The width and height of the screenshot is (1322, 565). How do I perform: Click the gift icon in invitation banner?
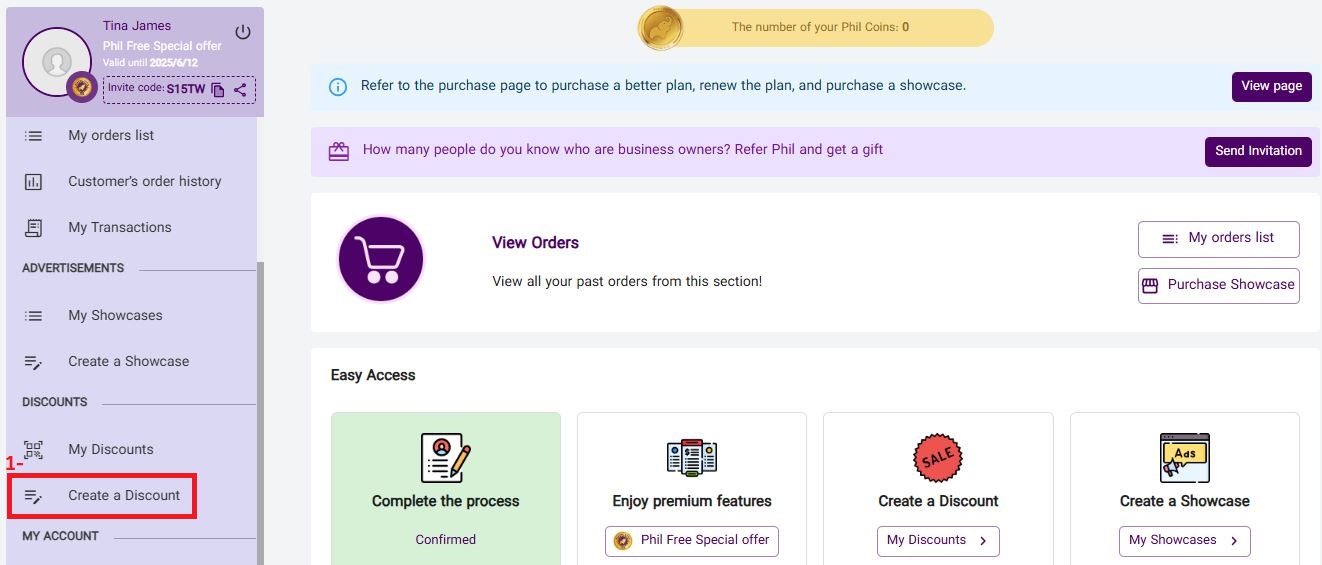pyautogui.click(x=339, y=151)
